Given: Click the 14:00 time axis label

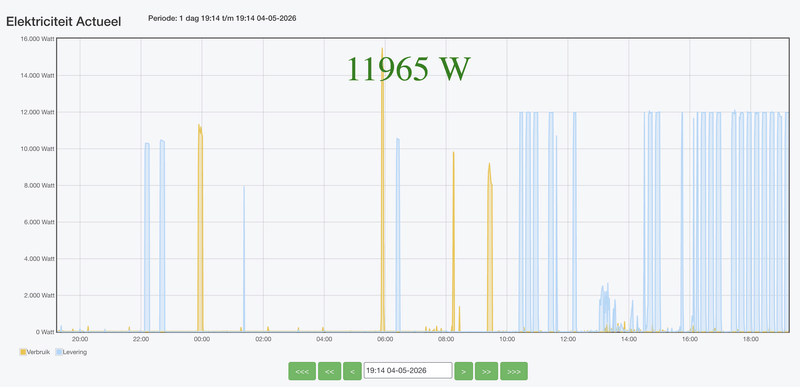Looking at the screenshot, I should 629,339.
